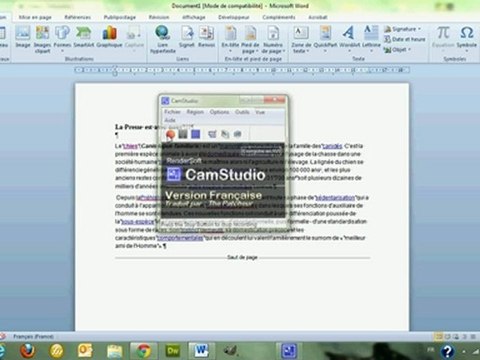Open Dreamweaver from the taskbar
480x360 pixels.
pyautogui.click(x=173, y=351)
